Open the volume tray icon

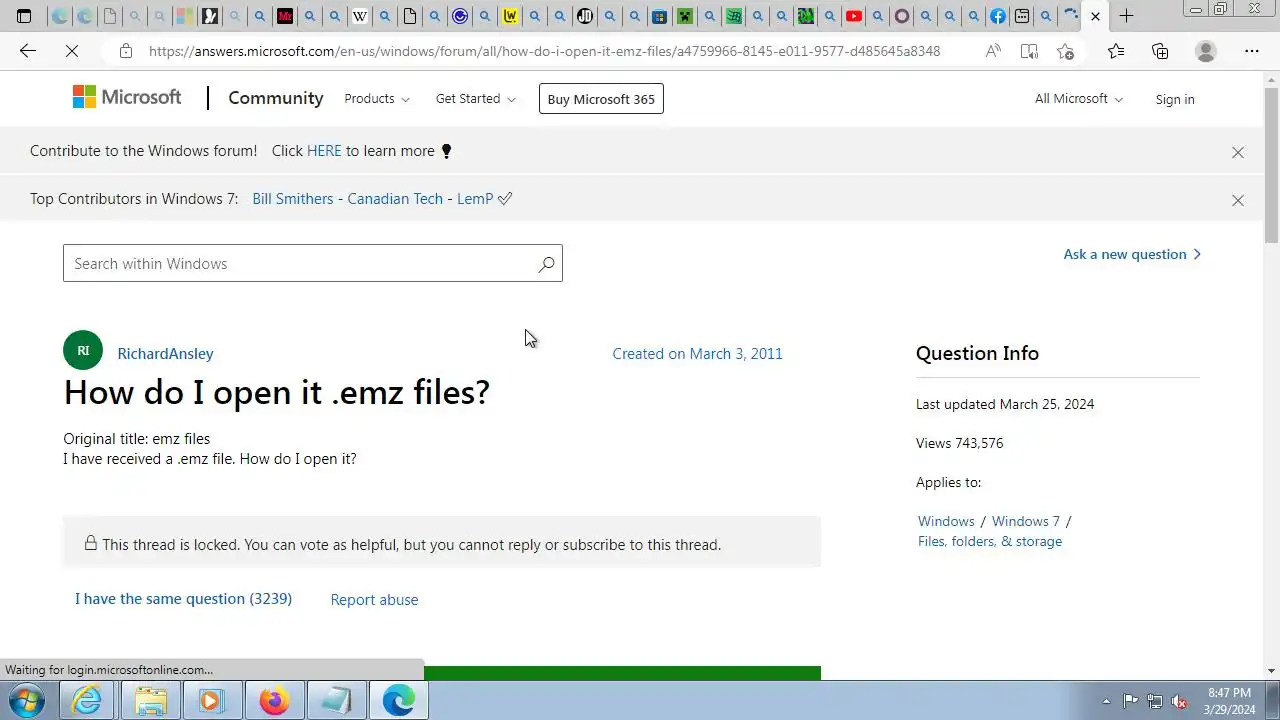[1180, 701]
